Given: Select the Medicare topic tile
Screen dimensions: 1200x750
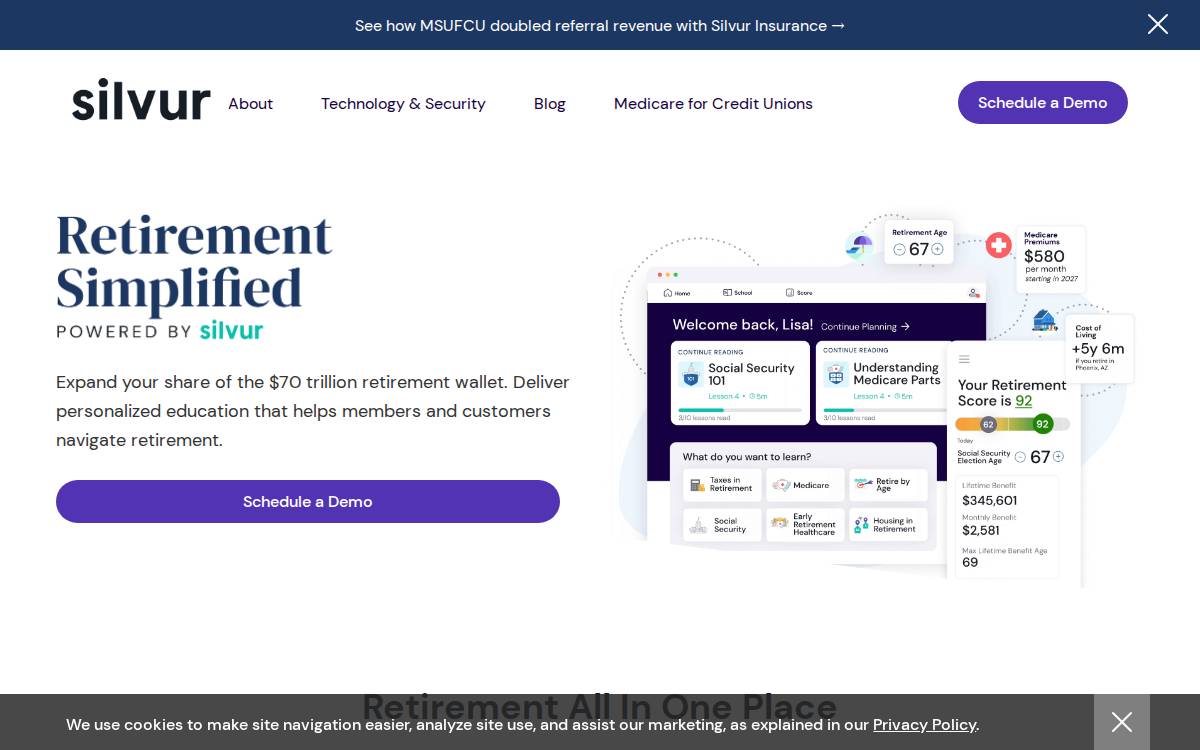Looking at the screenshot, I should (805, 485).
